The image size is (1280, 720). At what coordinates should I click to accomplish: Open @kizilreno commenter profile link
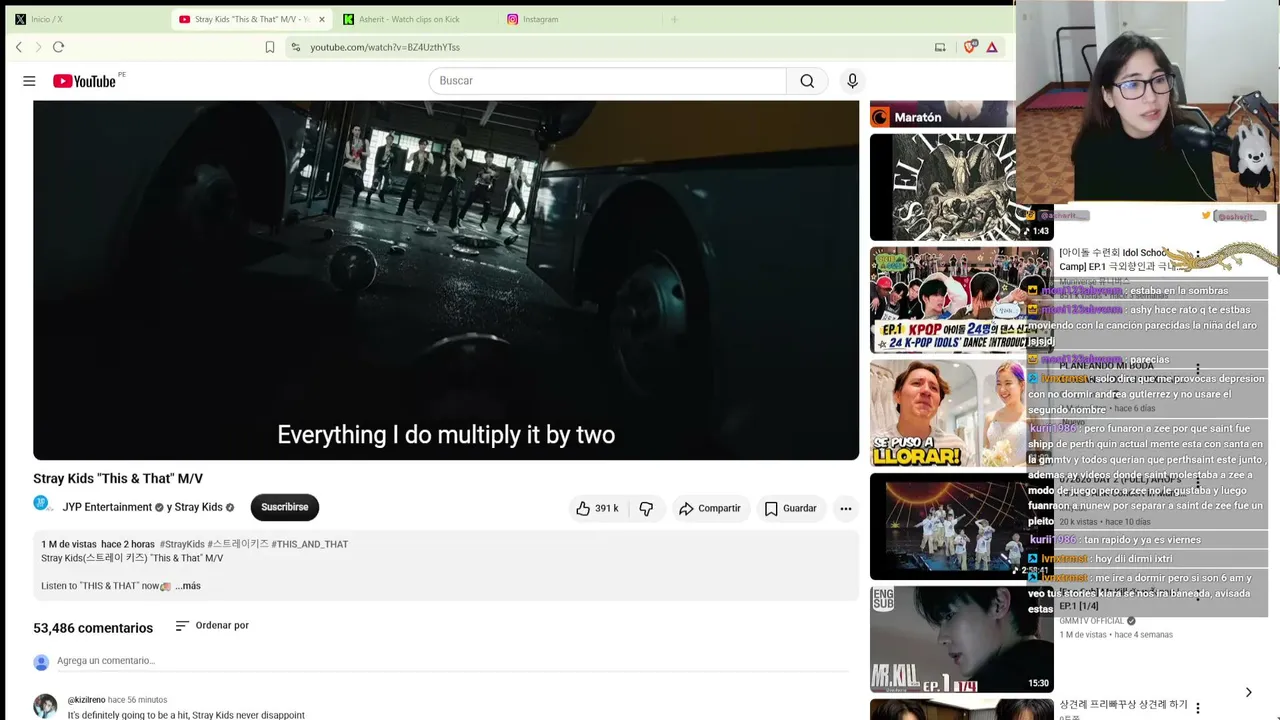pyautogui.click(x=86, y=700)
